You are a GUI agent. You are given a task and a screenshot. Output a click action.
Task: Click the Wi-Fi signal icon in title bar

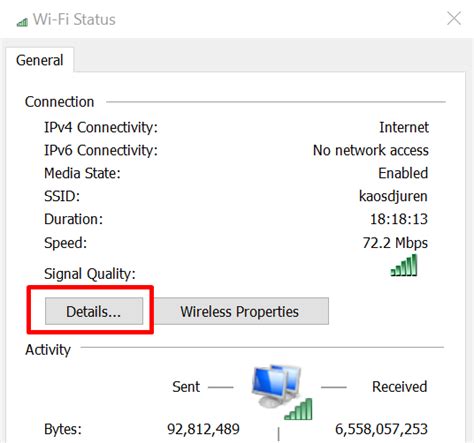[22, 22]
